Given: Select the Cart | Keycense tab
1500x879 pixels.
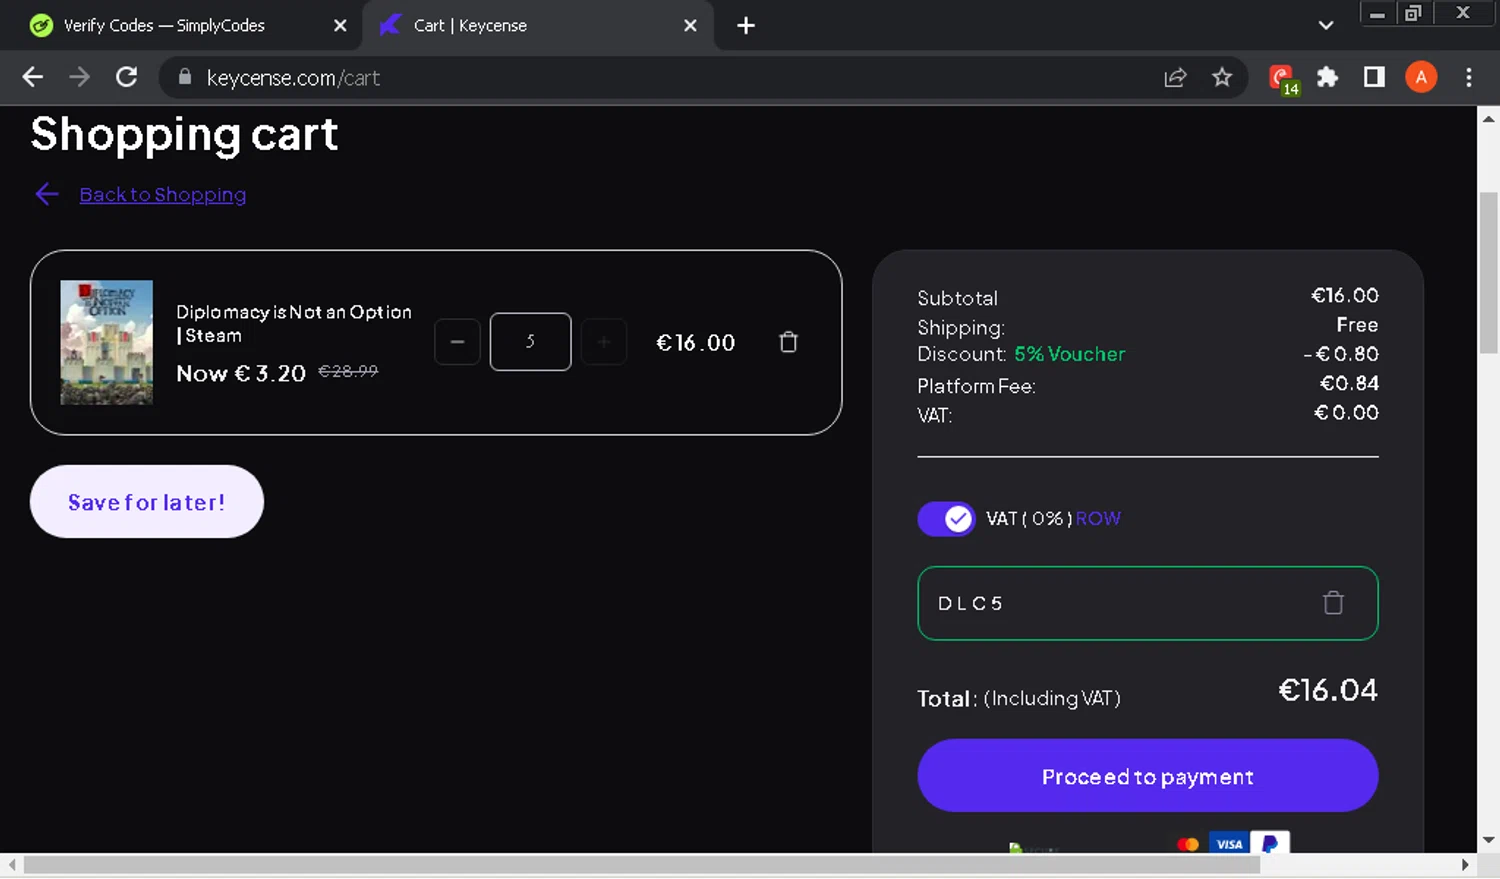Looking at the screenshot, I should (x=538, y=26).
